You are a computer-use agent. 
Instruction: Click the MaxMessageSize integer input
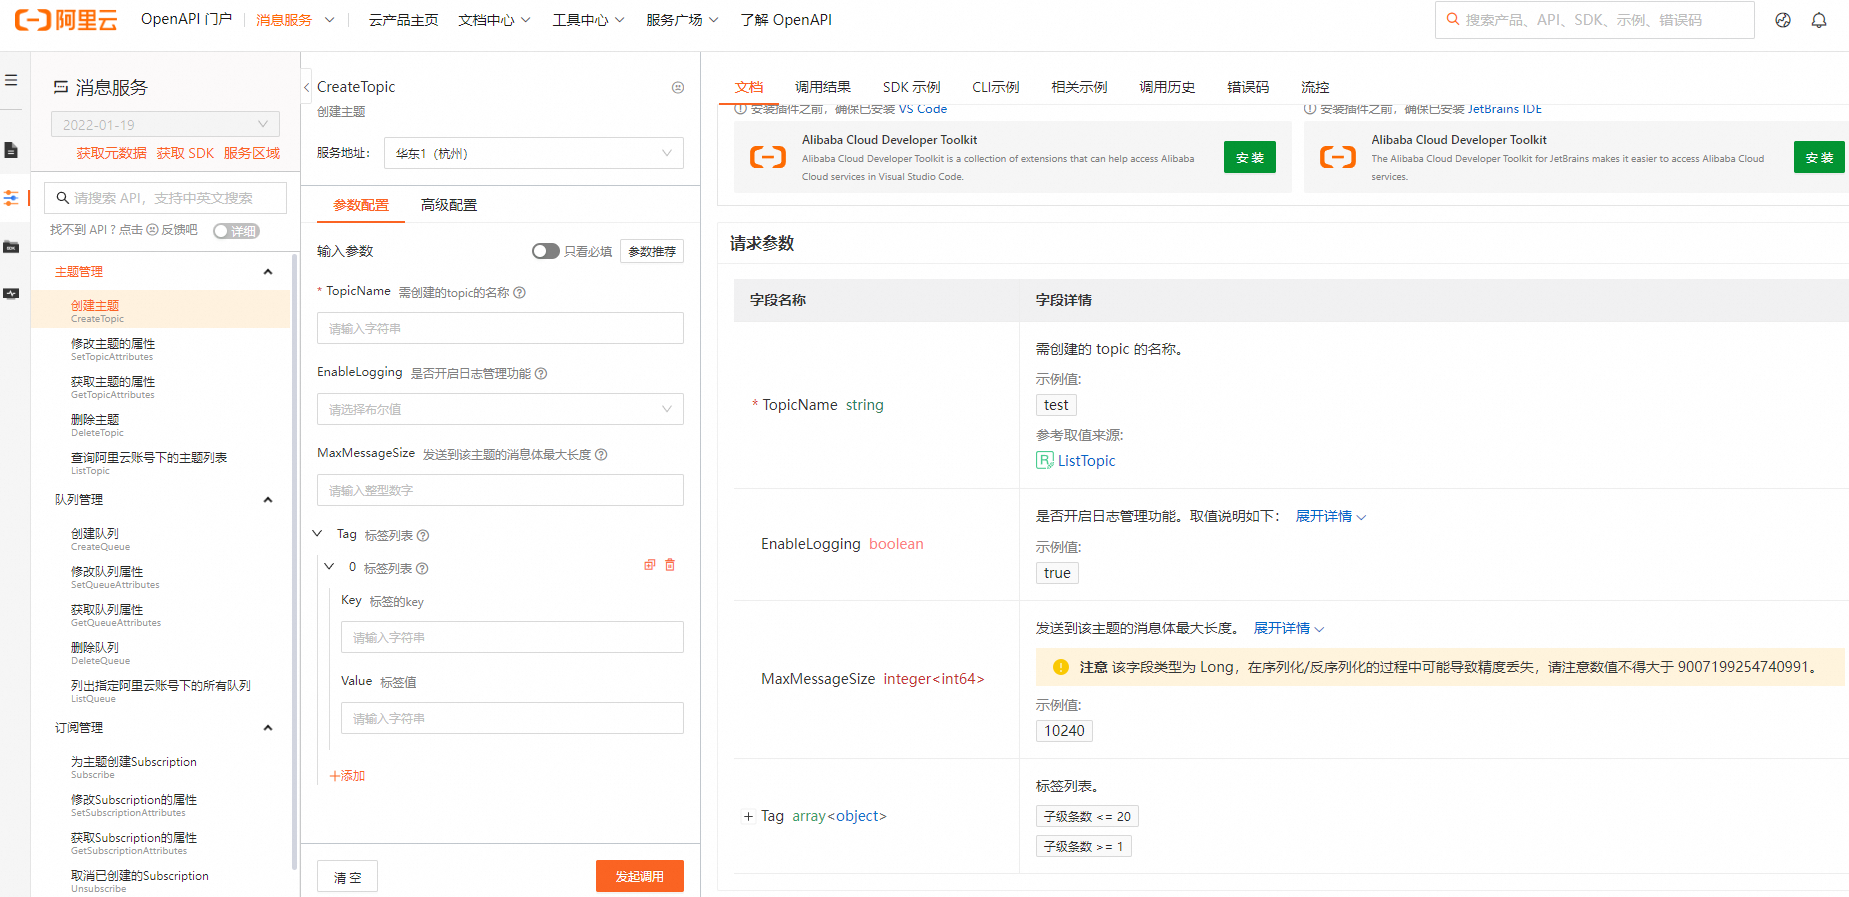click(x=500, y=490)
